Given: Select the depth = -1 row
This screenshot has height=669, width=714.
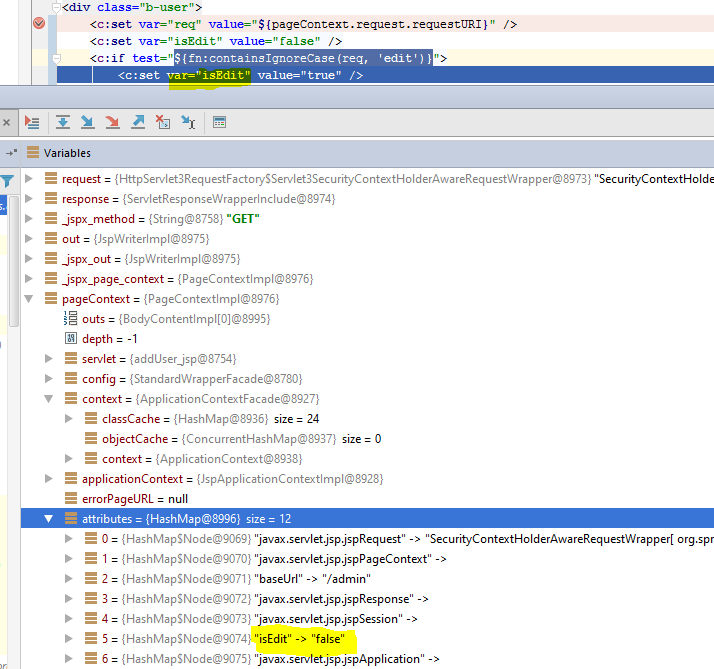Looking at the screenshot, I should pos(367,339).
